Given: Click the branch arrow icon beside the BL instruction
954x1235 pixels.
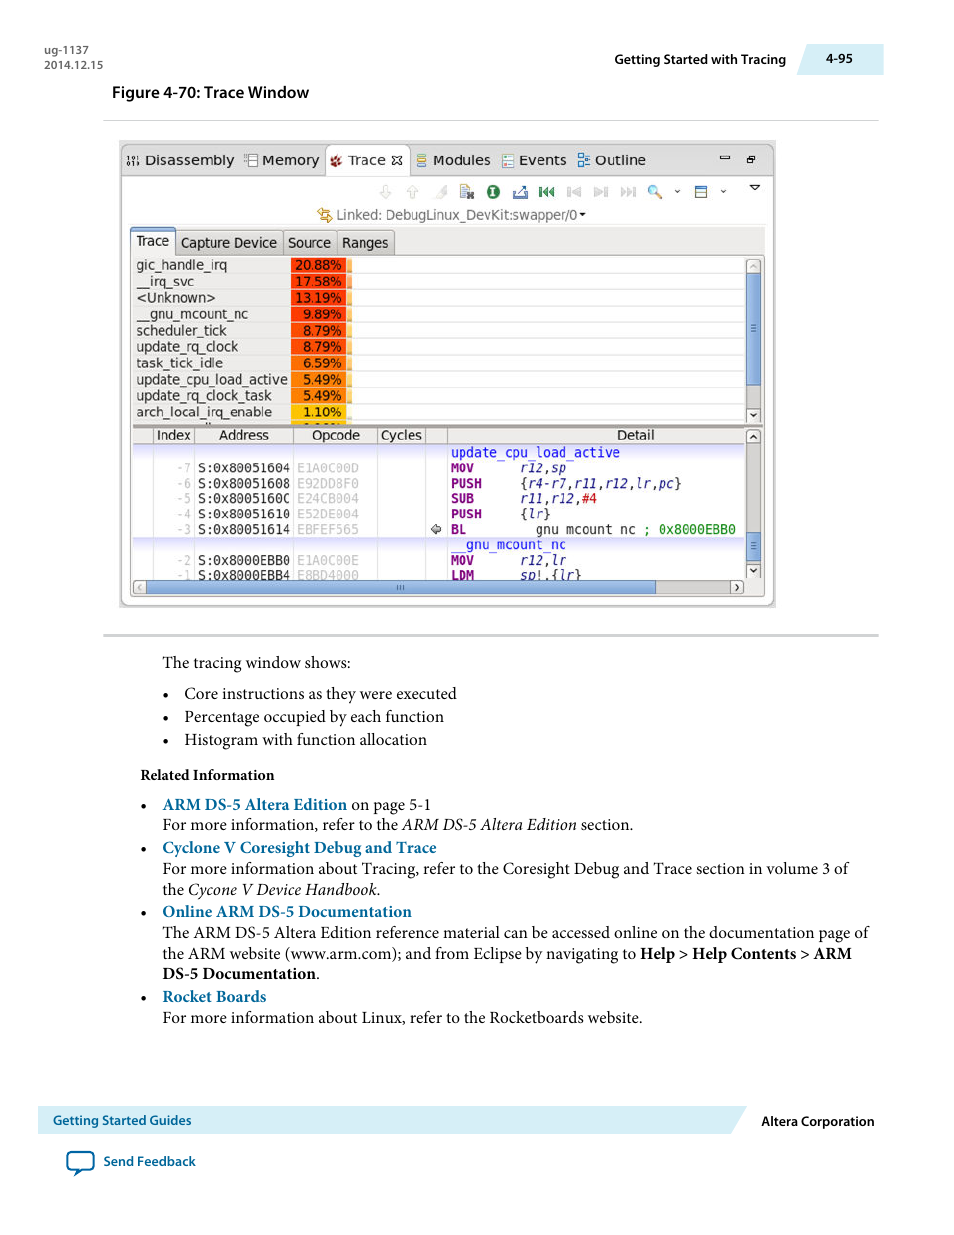Looking at the screenshot, I should pyautogui.click(x=436, y=530).
